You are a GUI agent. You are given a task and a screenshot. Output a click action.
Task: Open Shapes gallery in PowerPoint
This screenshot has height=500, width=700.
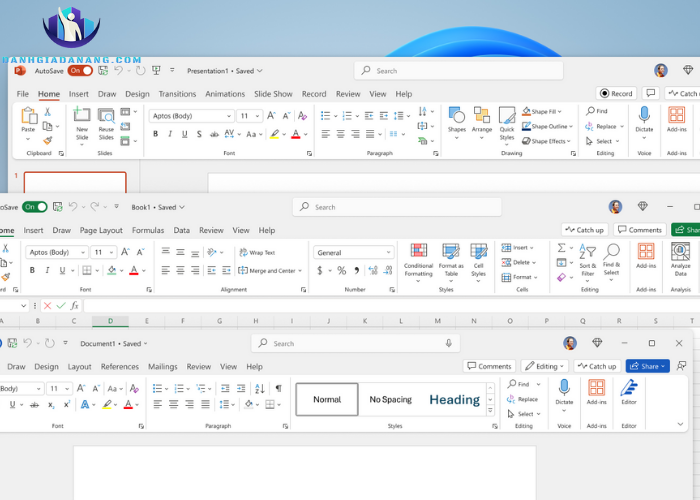(x=457, y=123)
